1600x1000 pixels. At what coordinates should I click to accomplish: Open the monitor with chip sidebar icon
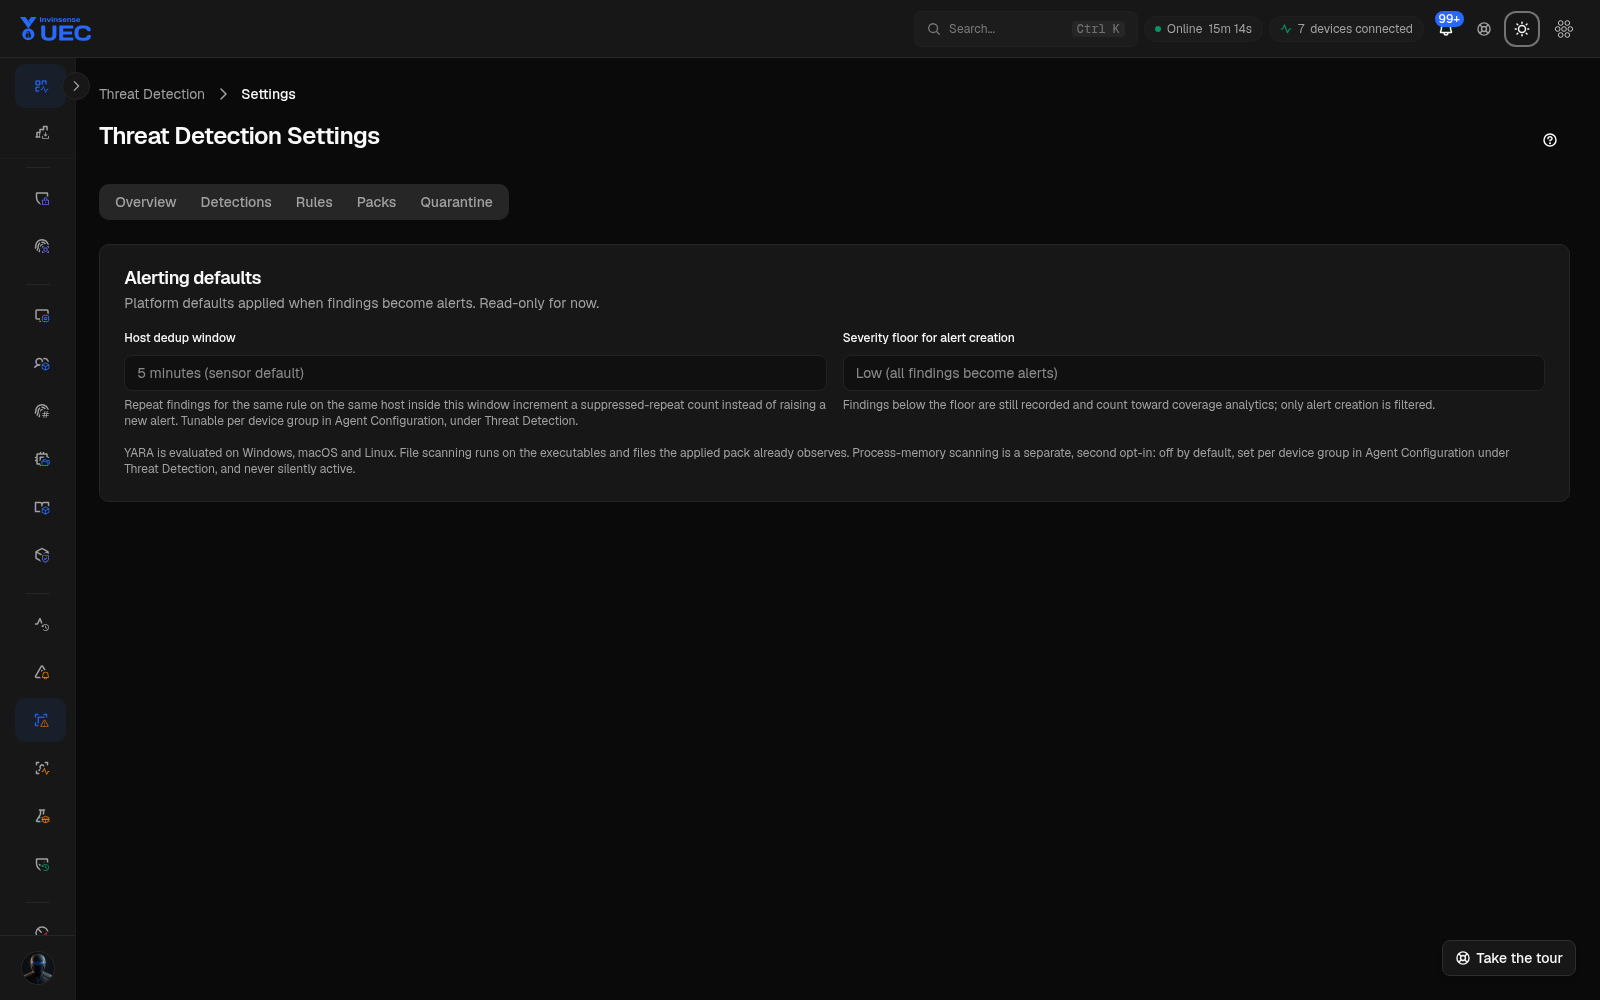41,316
